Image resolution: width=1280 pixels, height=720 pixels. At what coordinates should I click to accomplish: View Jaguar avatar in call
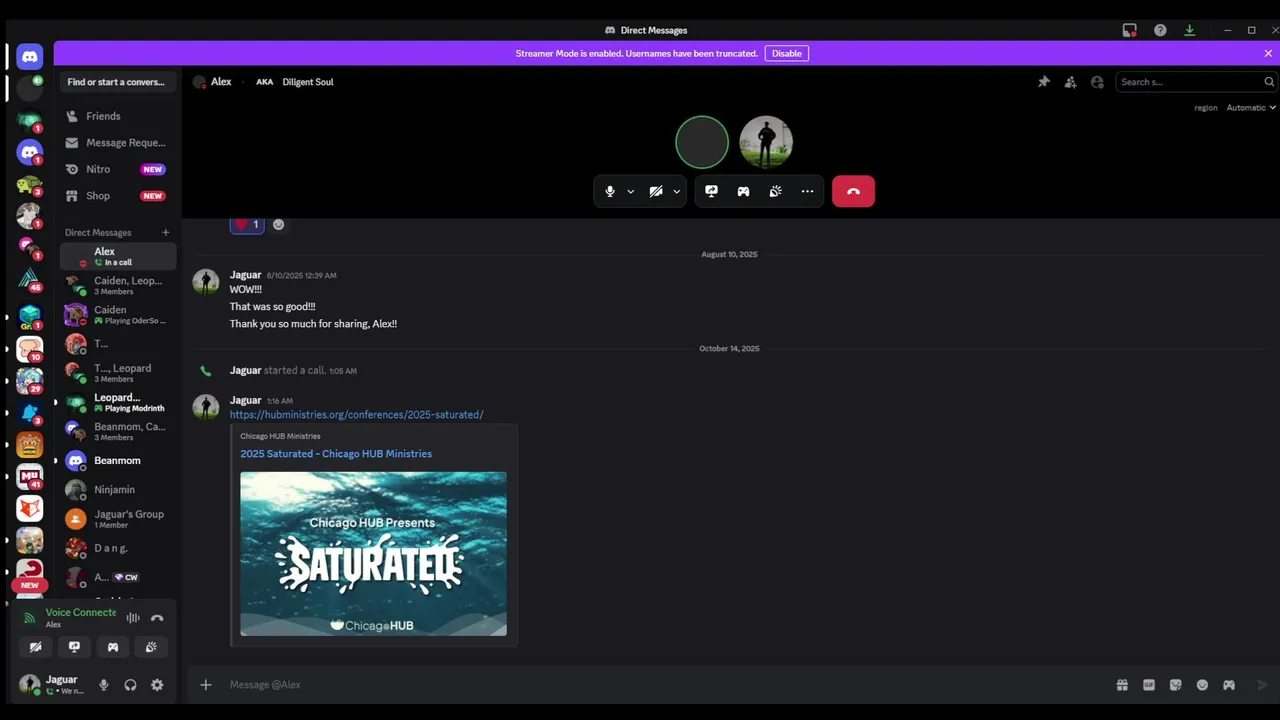[766, 142]
